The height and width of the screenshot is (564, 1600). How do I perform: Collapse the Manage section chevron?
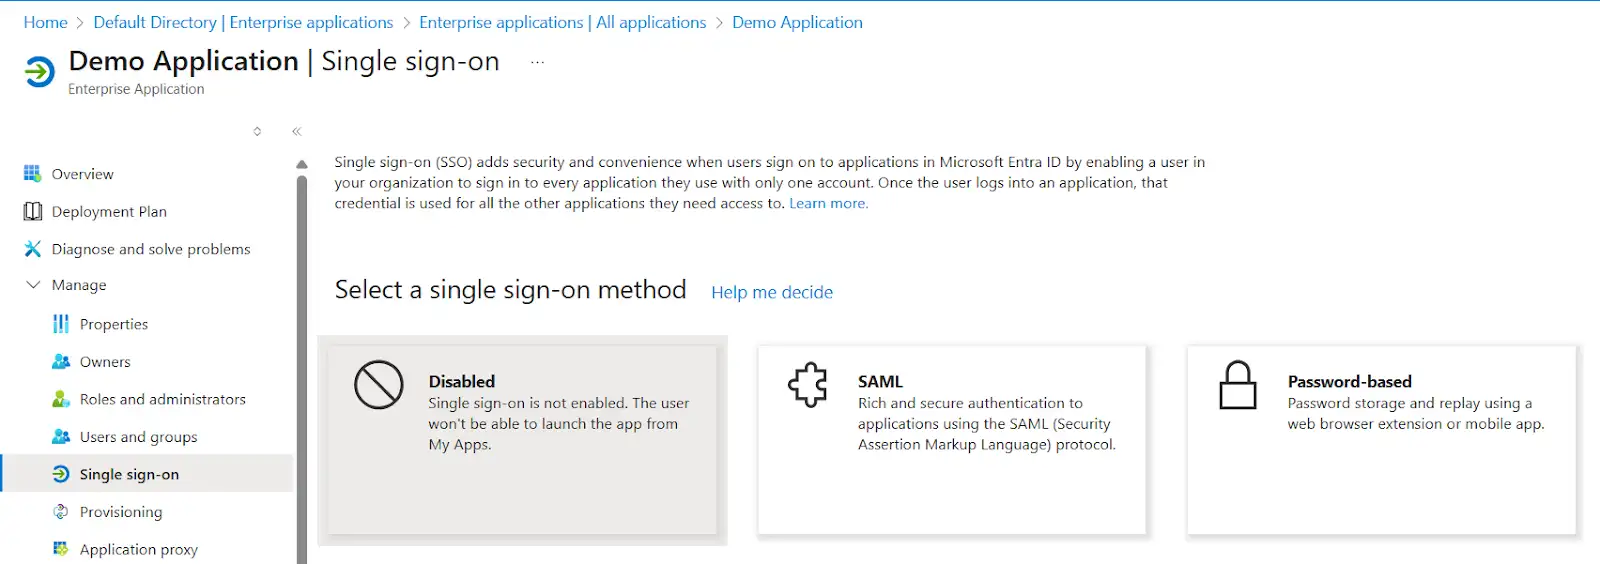point(33,285)
